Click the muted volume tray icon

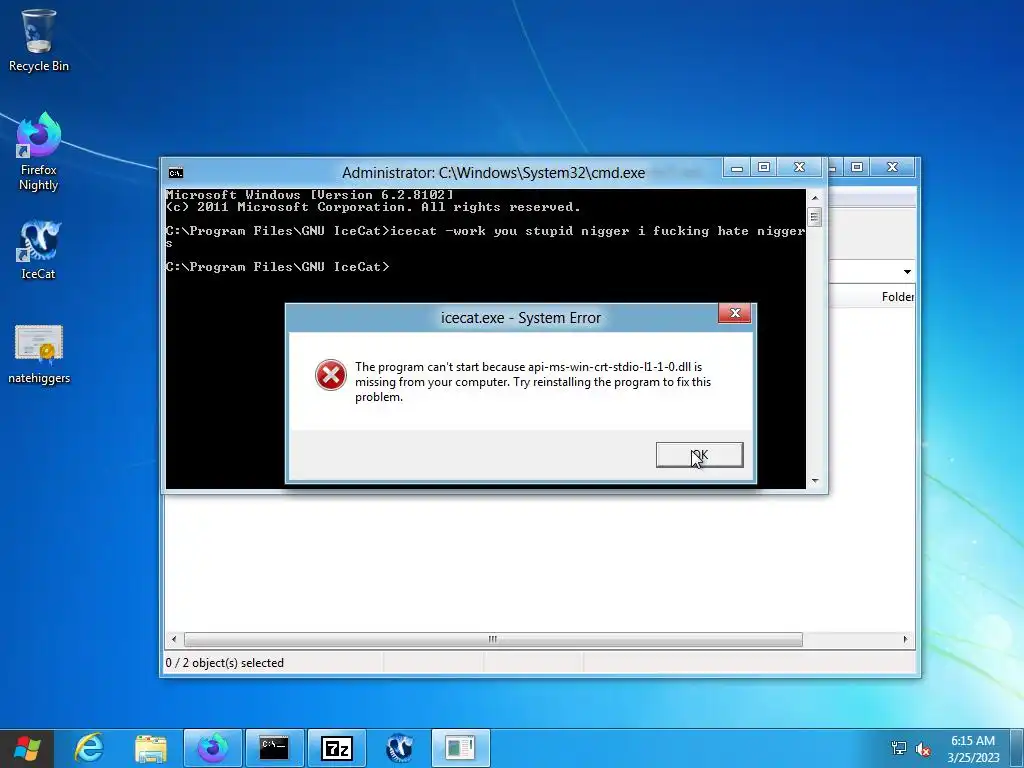click(x=923, y=748)
